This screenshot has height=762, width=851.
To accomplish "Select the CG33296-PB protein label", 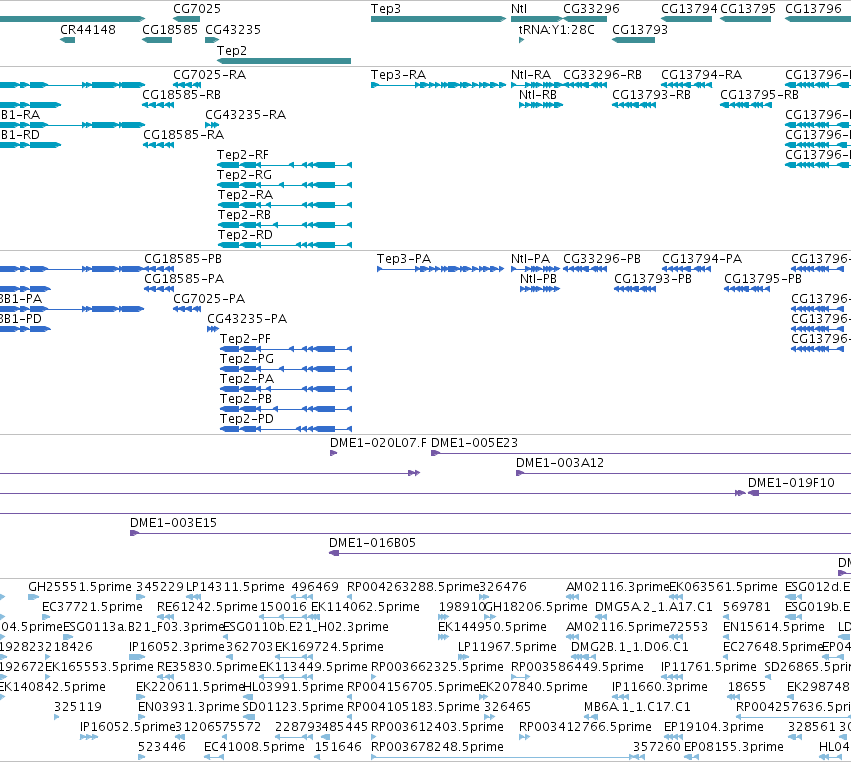I will 602,258.
